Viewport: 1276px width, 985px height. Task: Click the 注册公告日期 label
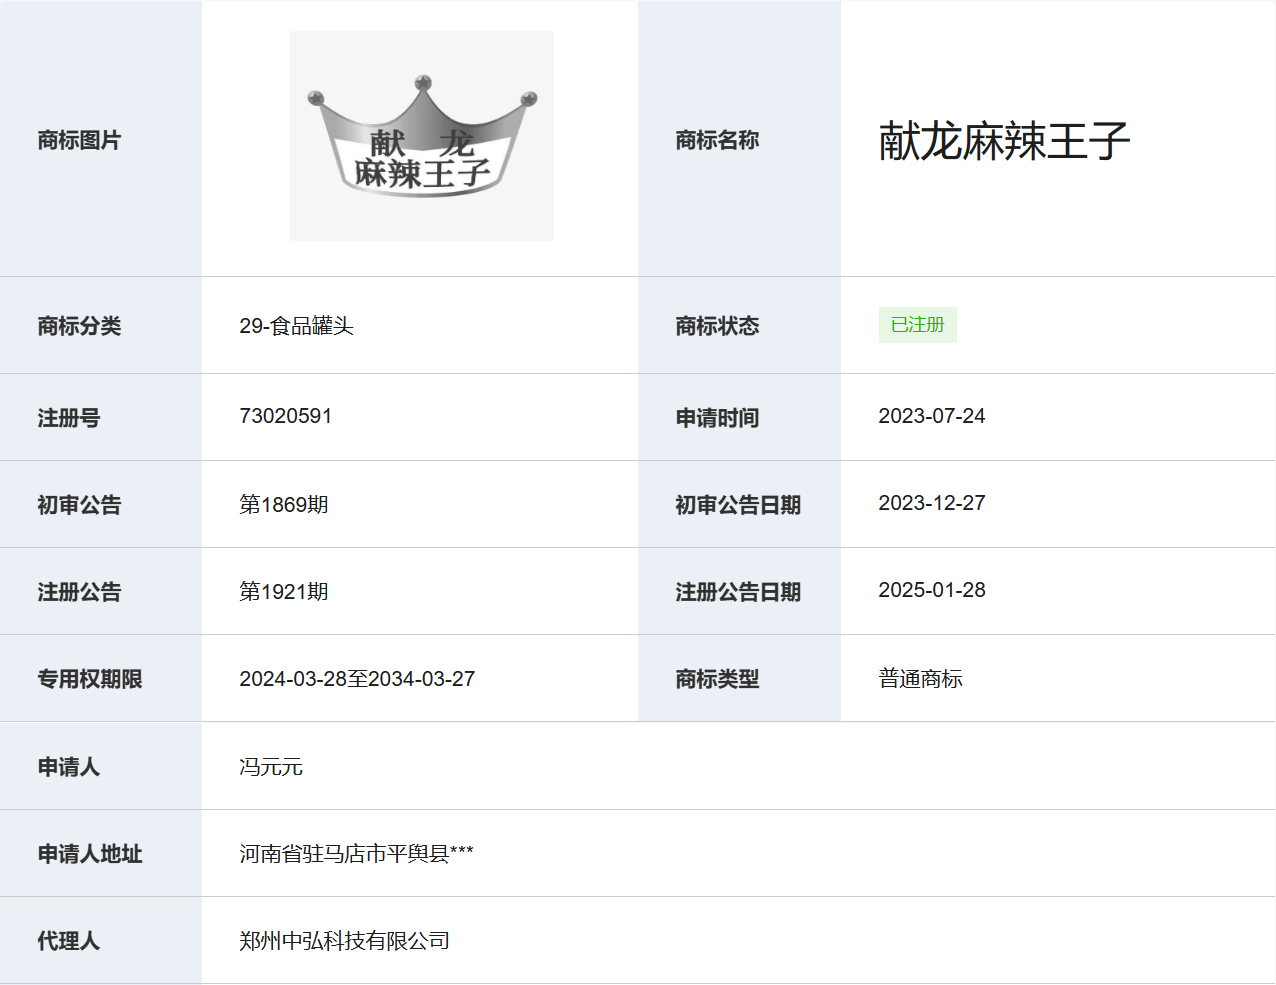(x=738, y=592)
